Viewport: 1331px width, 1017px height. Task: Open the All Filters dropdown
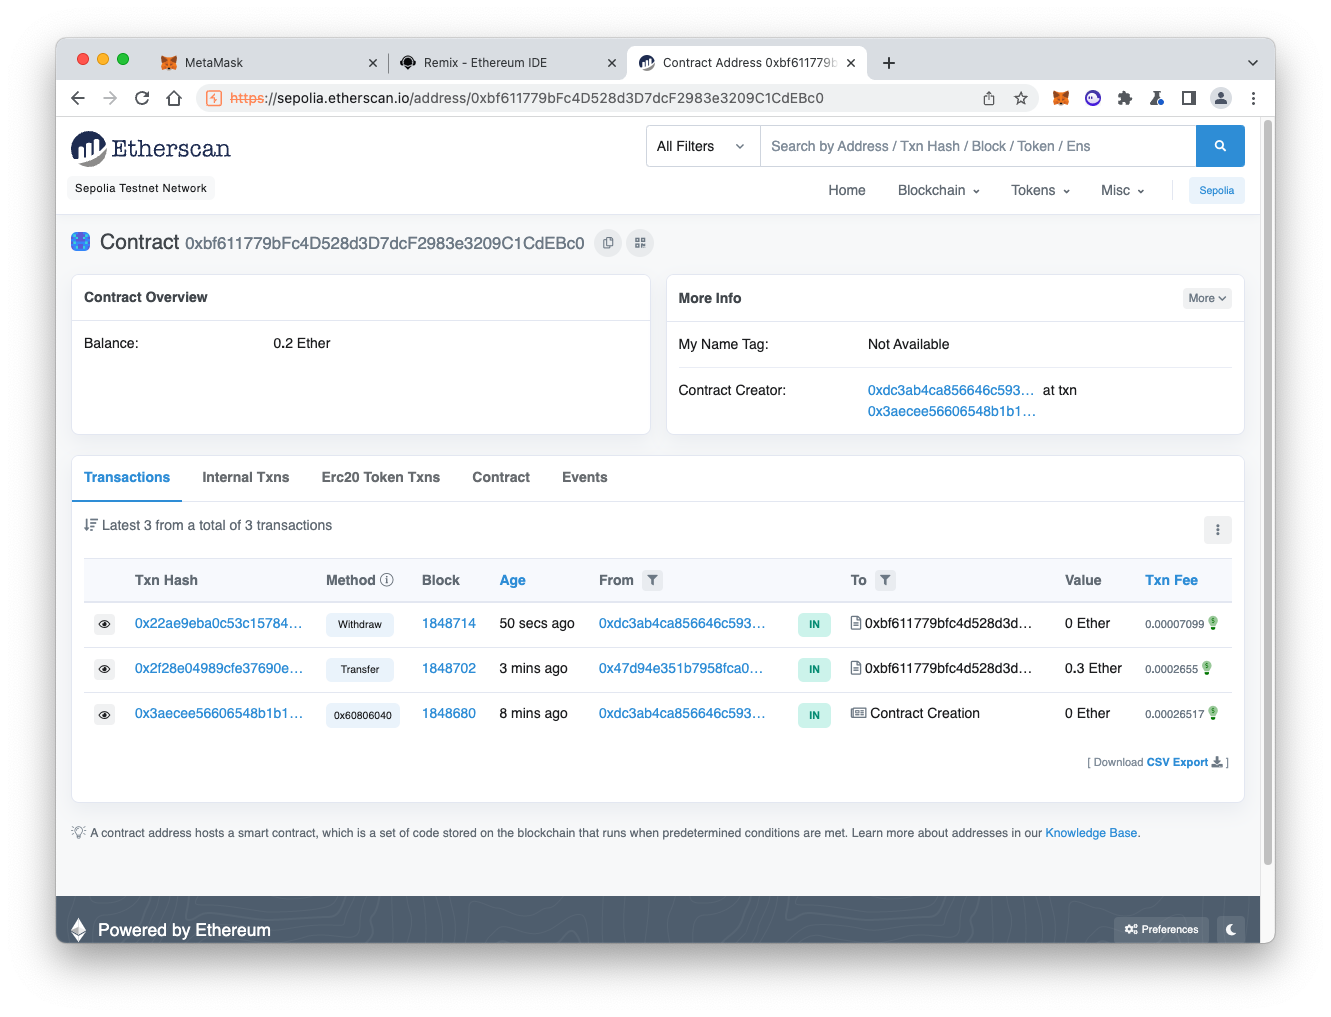point(703,146)
